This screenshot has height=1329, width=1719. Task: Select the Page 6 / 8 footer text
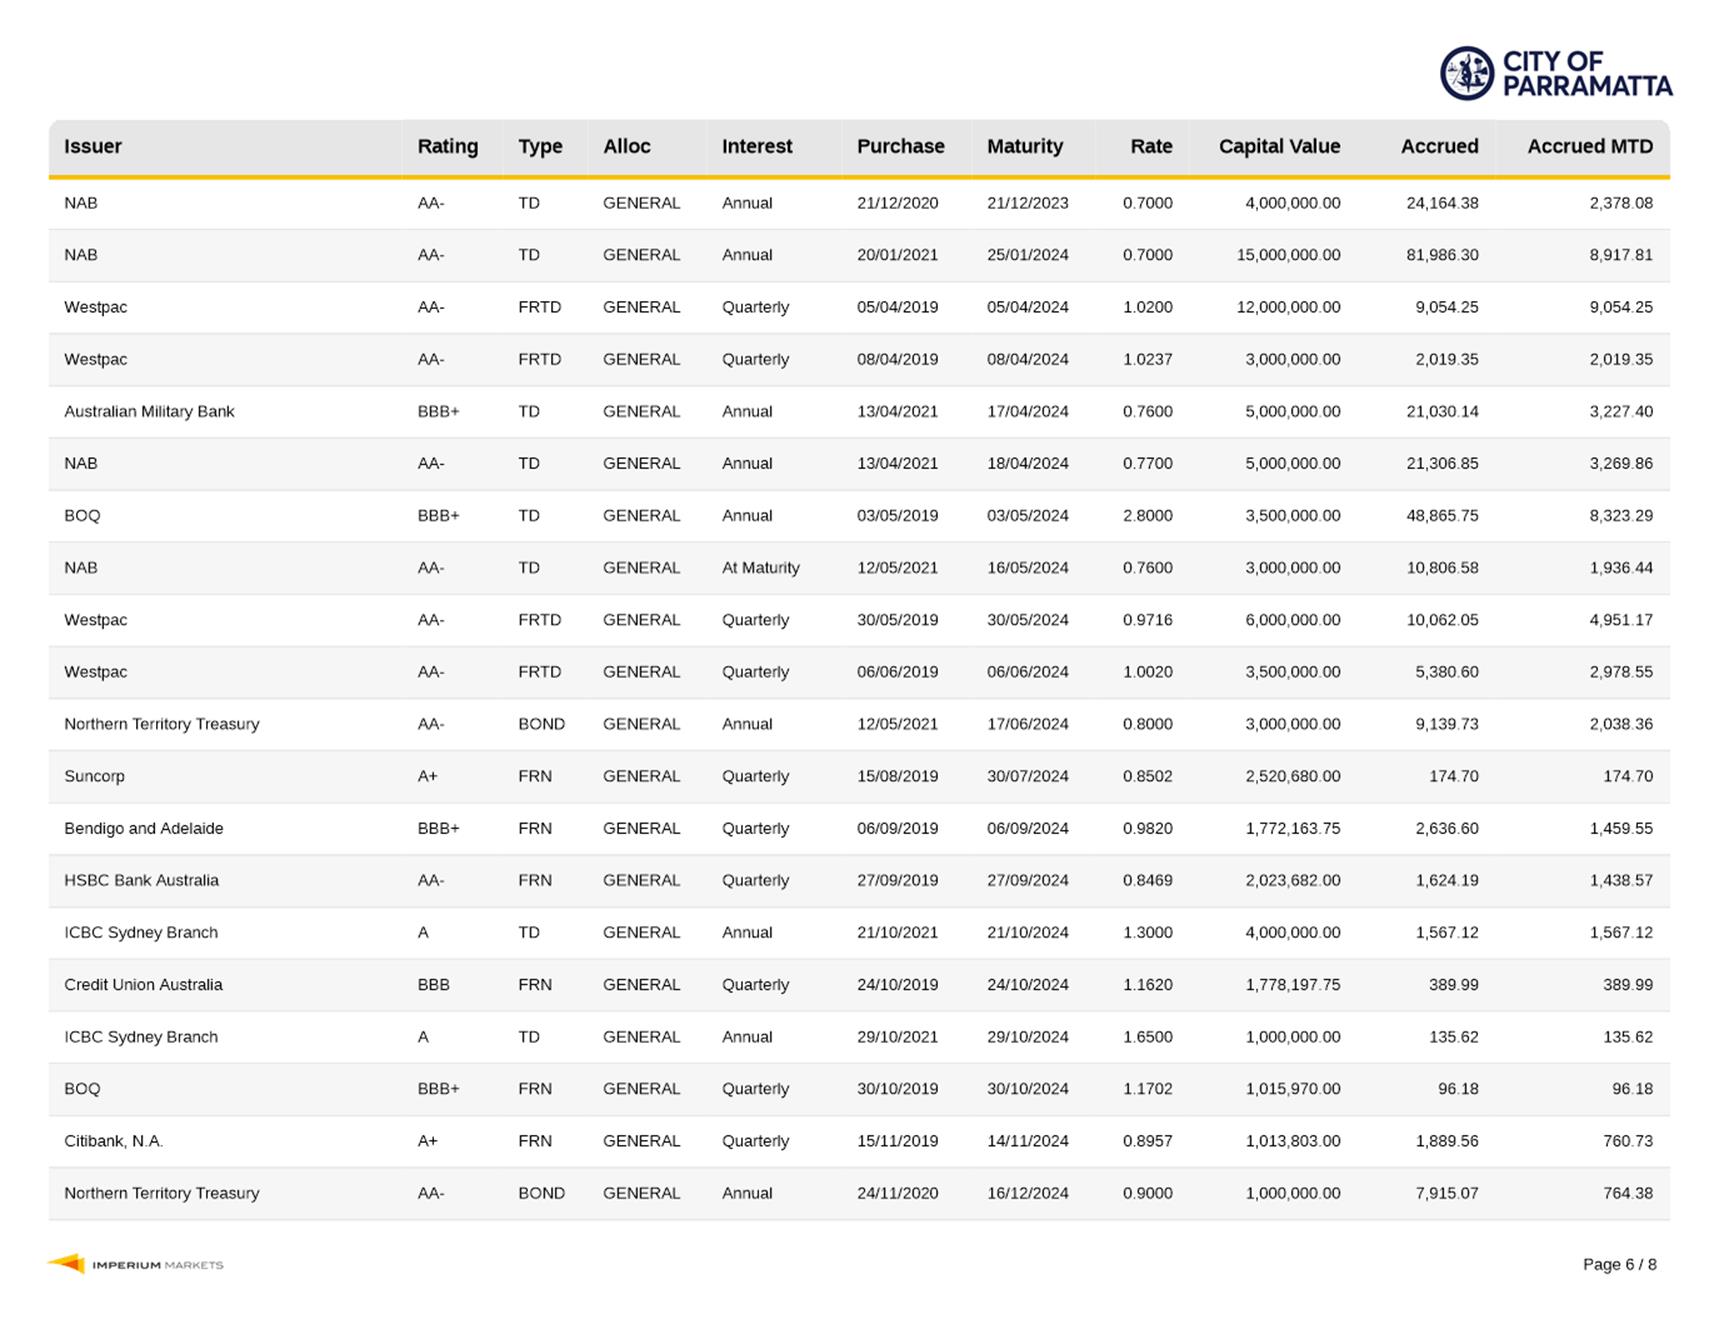point(1619,1264)
